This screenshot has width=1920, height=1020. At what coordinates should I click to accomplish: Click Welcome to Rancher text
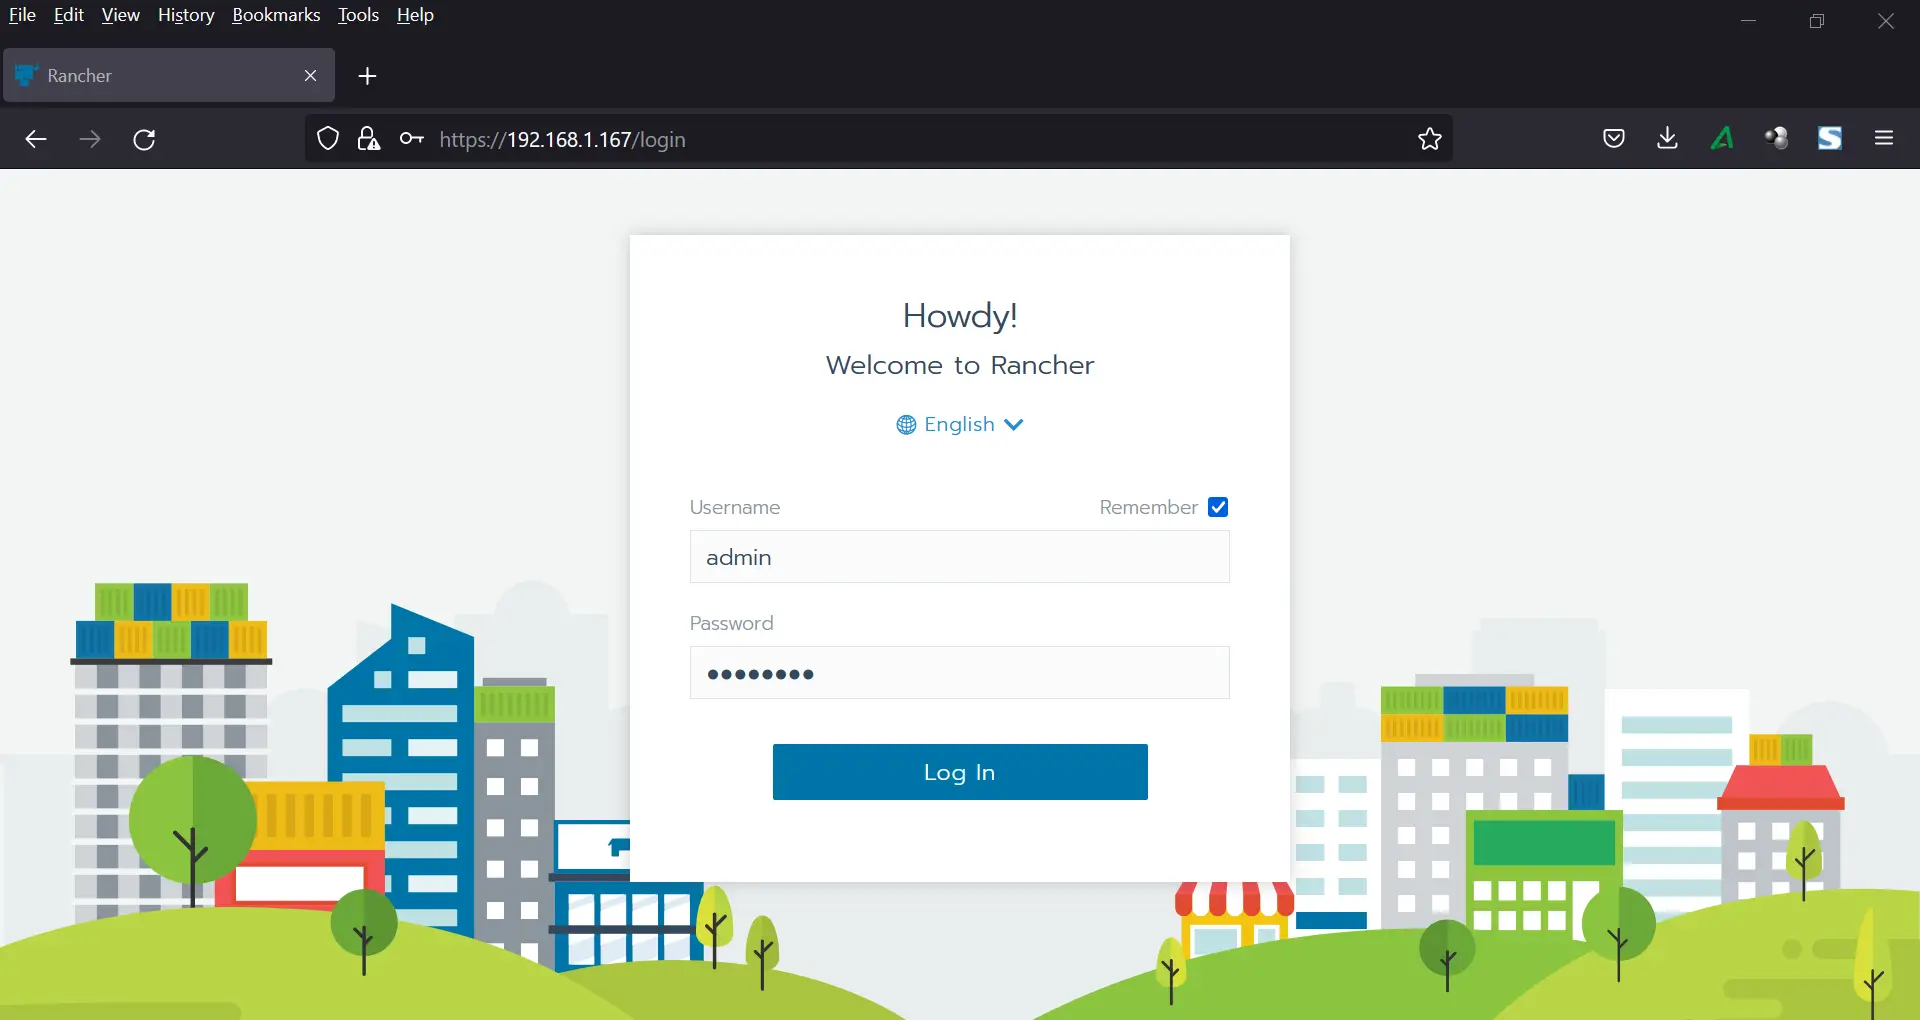pyautogui.click(x=960, y=365)
